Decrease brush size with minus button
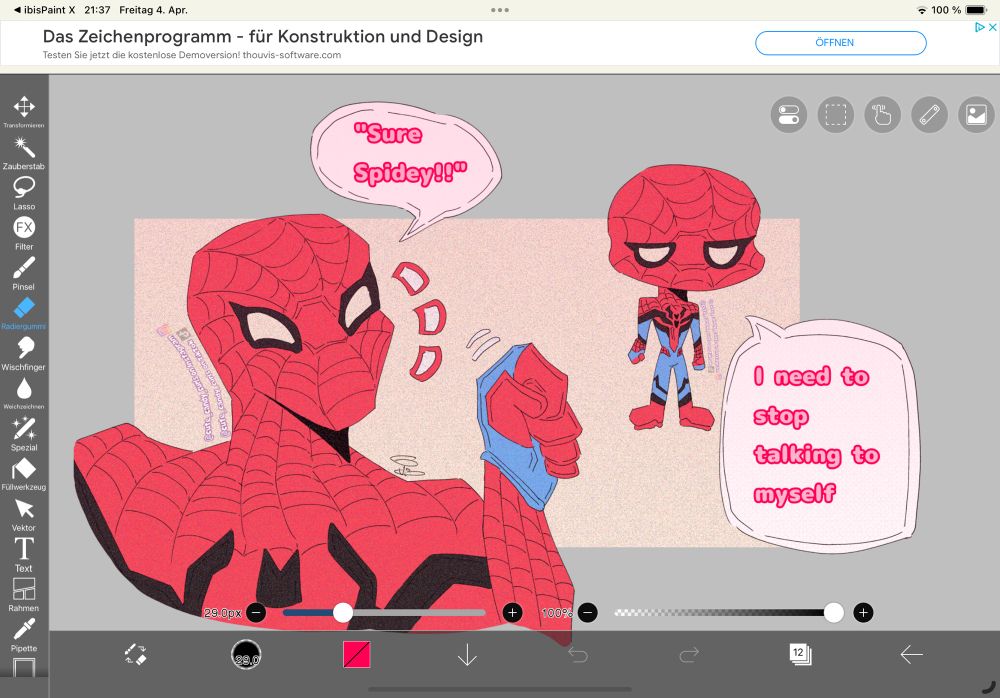 [x=256, y=613]
